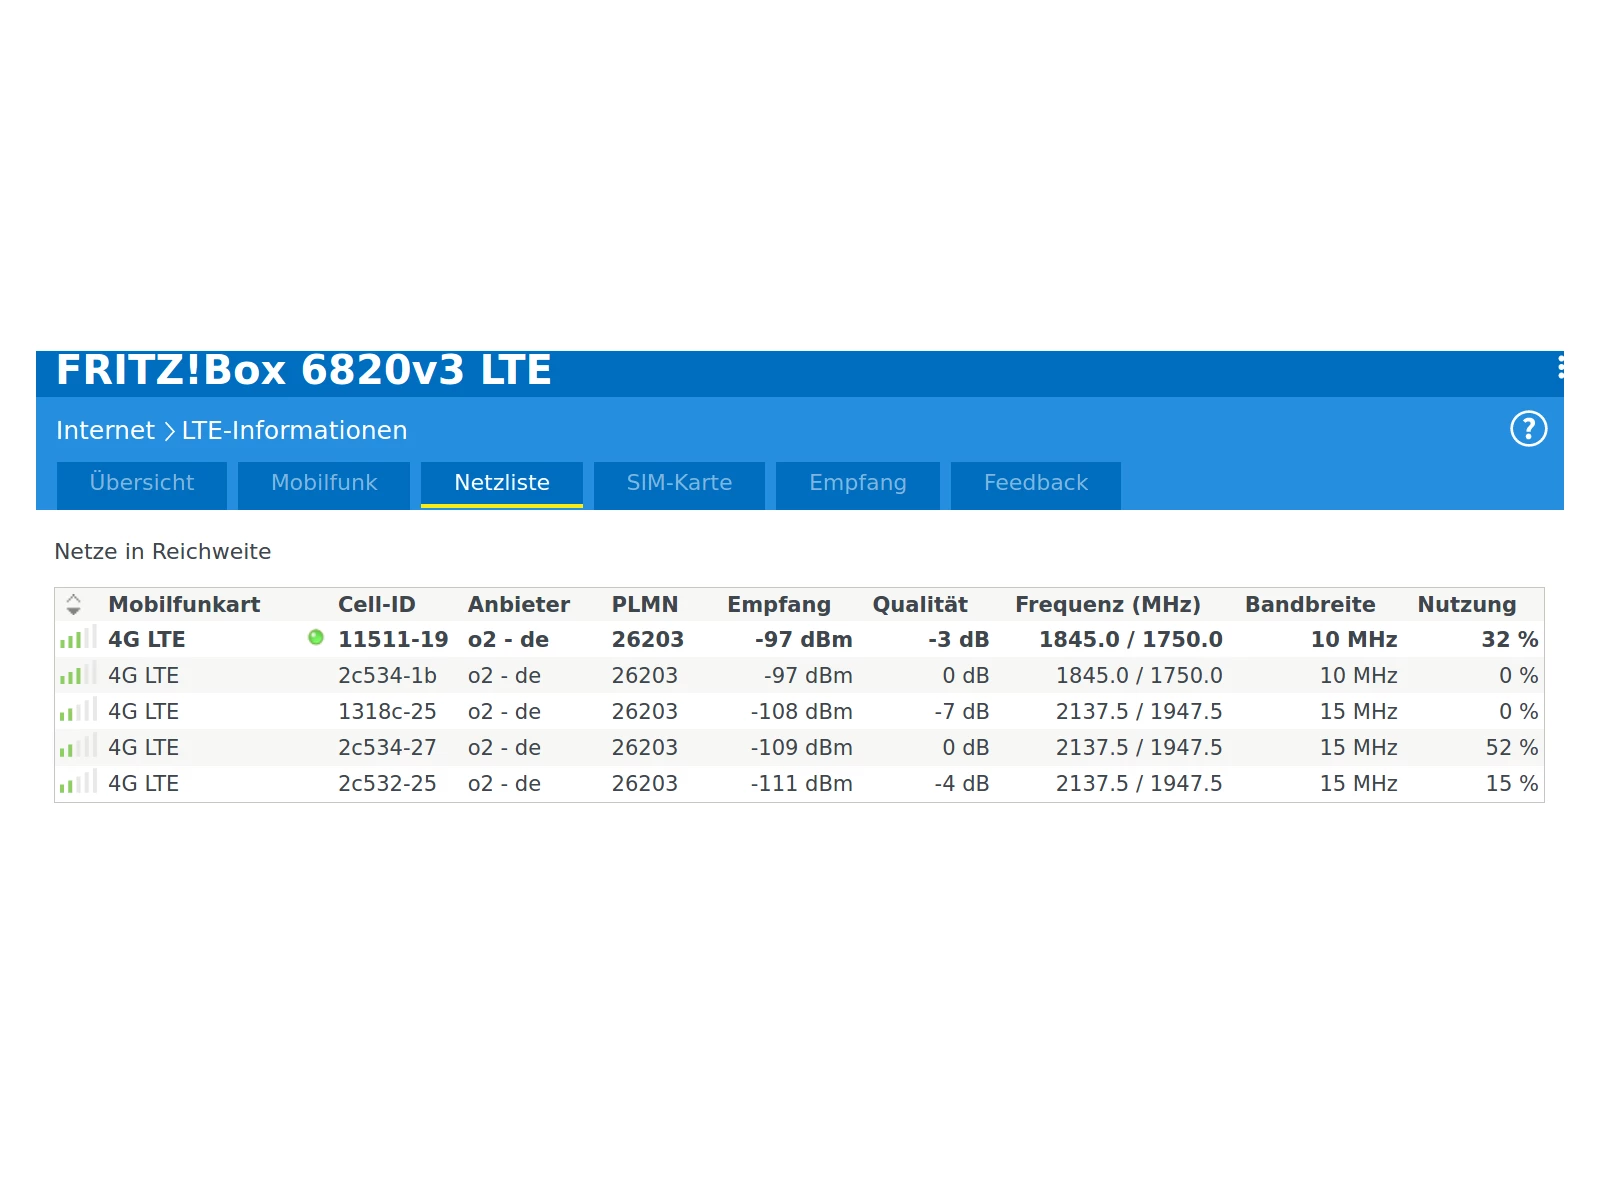Click the sort arrows icon in table header
This screenshot has width=1600, height=1200.
(73, 604)
